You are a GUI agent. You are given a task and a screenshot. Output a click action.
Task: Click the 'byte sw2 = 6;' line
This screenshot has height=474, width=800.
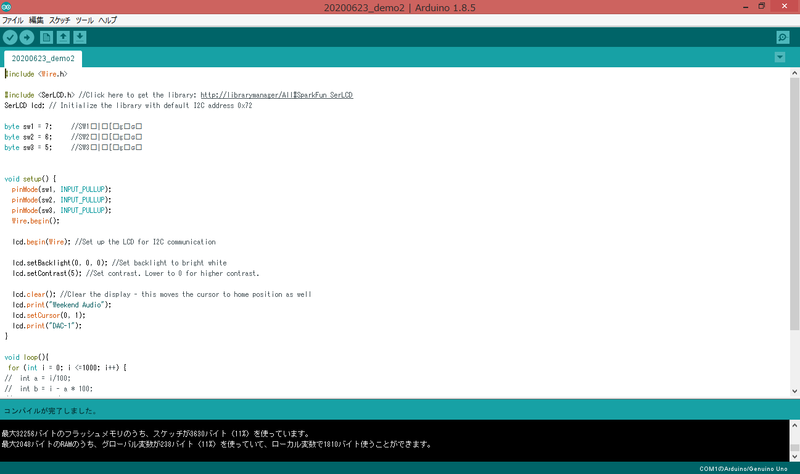click(73, 137)
